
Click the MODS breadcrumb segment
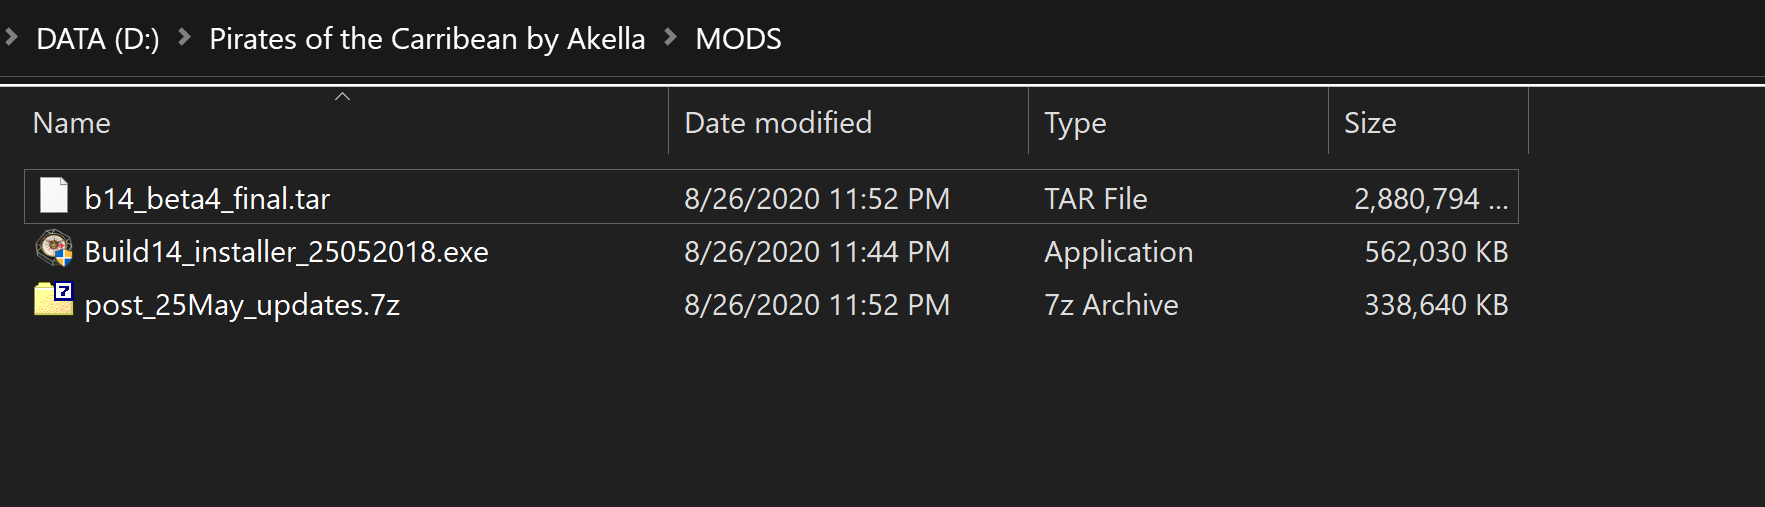point(738,39)
